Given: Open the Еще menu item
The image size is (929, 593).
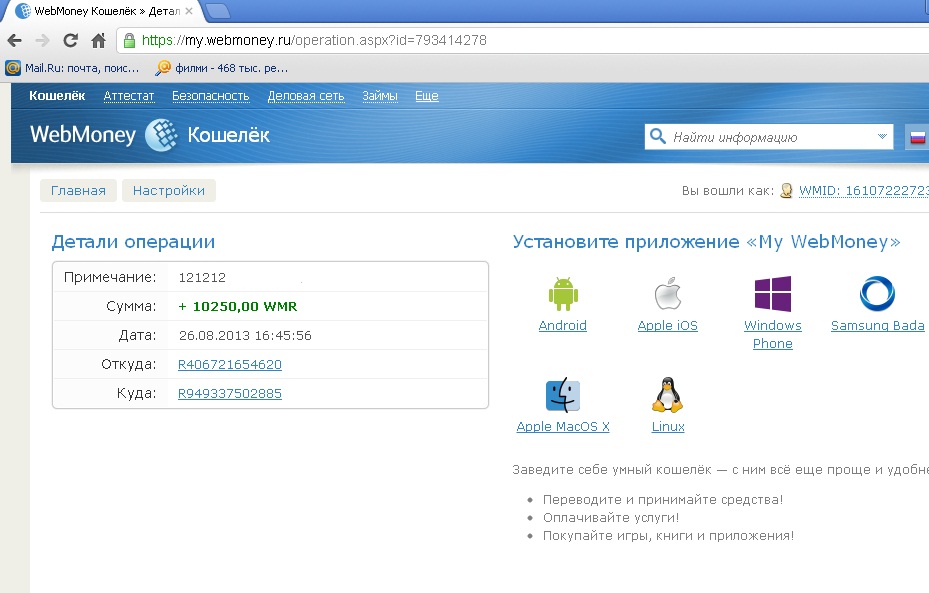Looking at the screenshot, I should coord(427,96).
